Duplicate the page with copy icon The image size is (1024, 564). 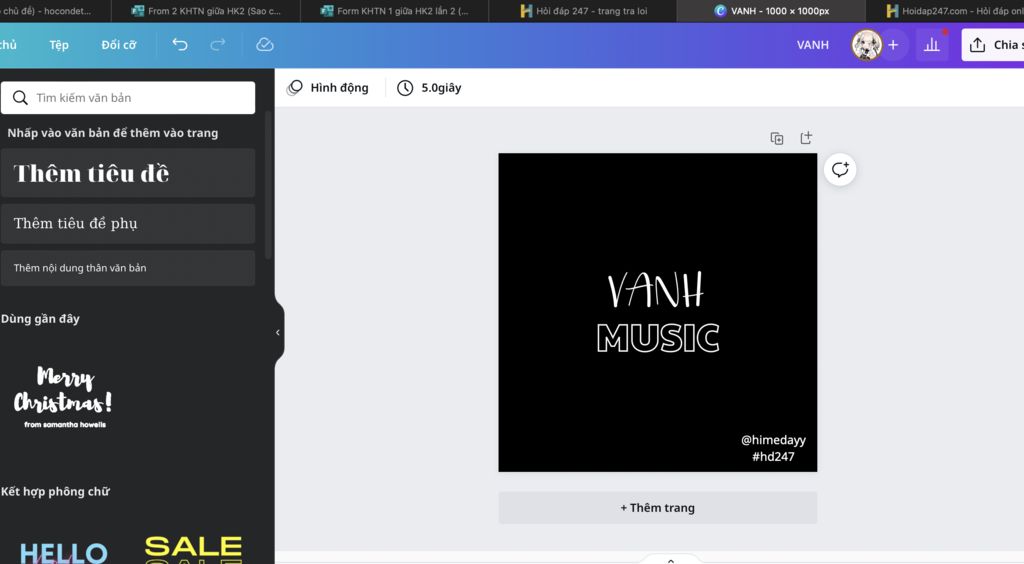click(776, 138)
